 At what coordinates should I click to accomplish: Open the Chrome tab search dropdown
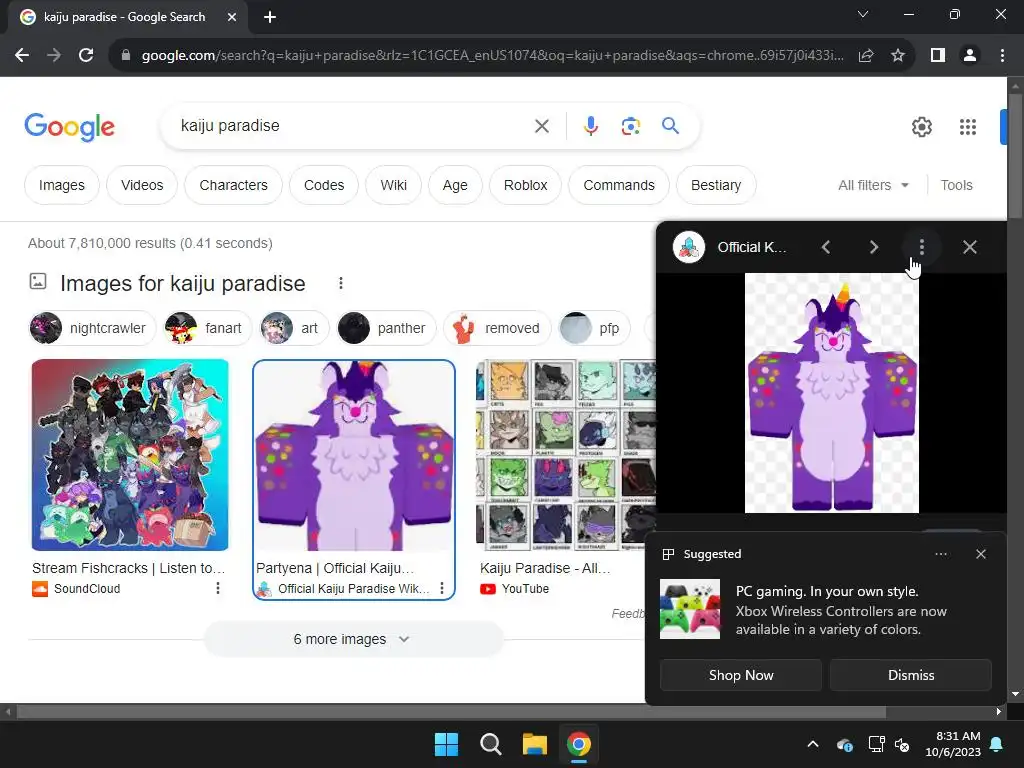[x=863, y=14]
